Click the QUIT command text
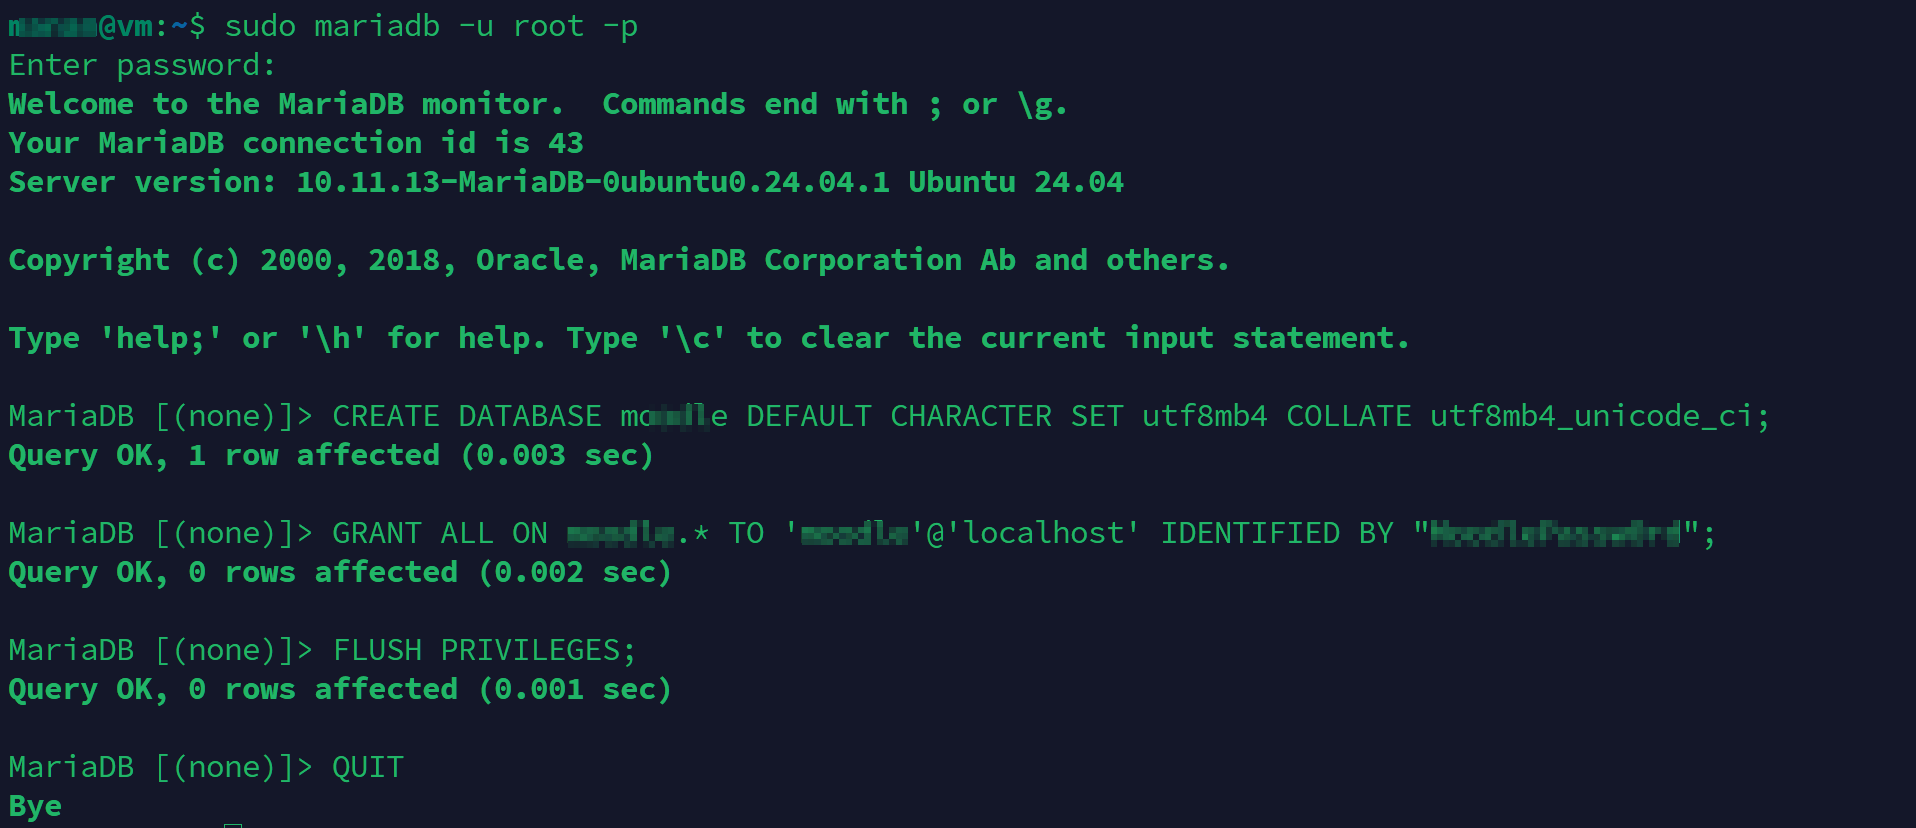The width and height of the screenshot is (1916, 828). click(x=367, y=767)
